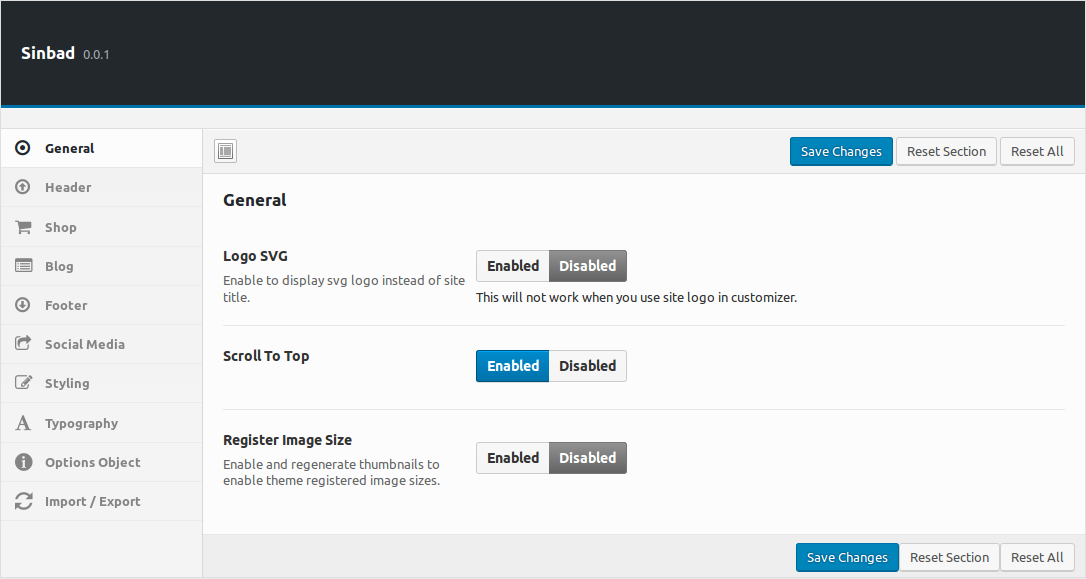Click the Import / Export refresh icon
The image size is (1086, 579).
click(24, 501)
